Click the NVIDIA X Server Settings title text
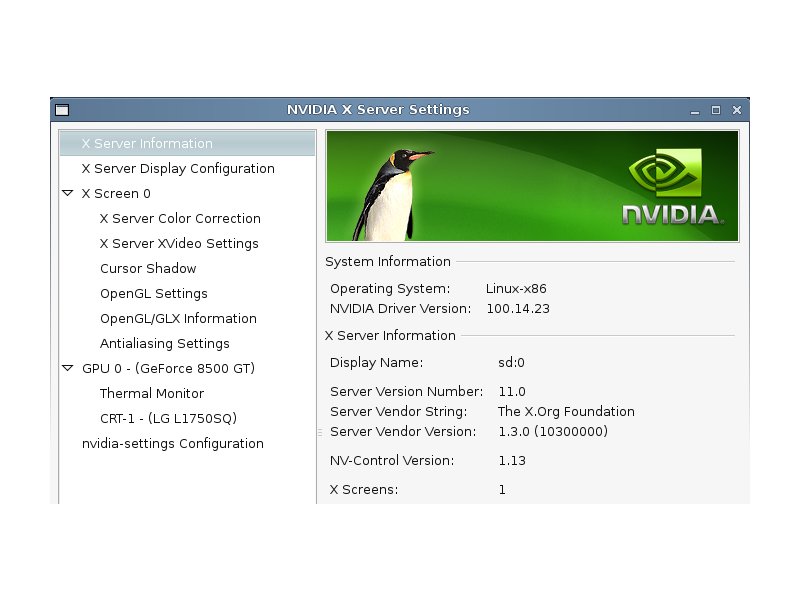This screenshot has height=600, width=800. point(378,110)
